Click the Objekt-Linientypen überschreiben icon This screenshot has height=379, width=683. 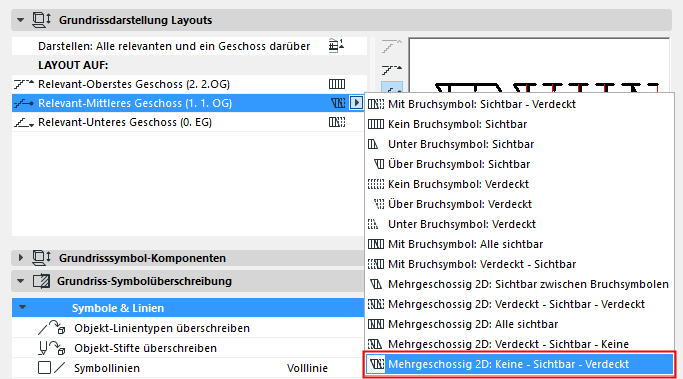pos(51,328)
